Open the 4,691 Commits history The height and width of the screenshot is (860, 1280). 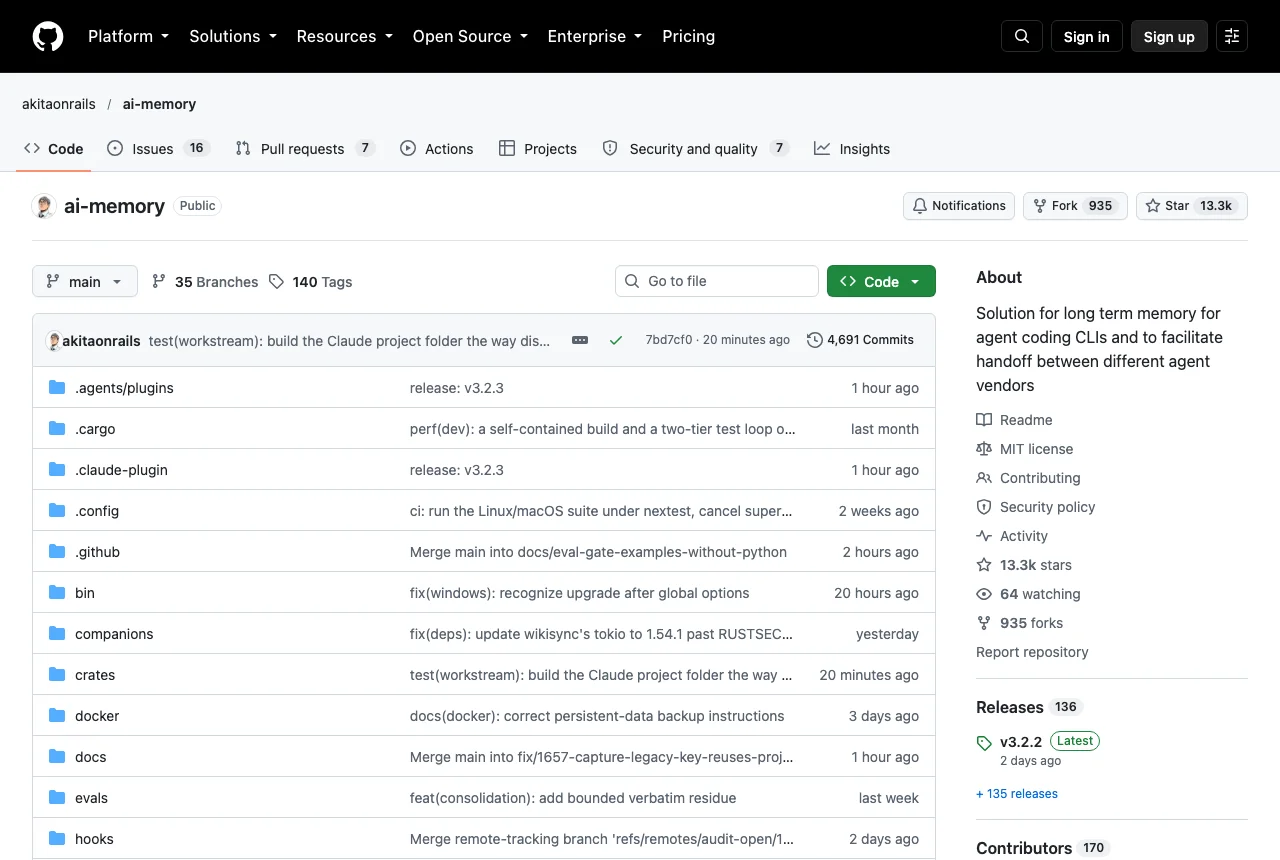click(860, 340)
